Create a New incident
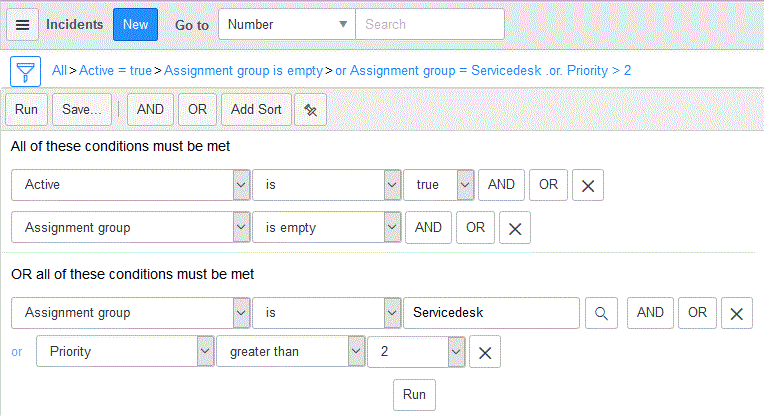The width and height of the screenshot is (764, 416). (x=135, y=24)
